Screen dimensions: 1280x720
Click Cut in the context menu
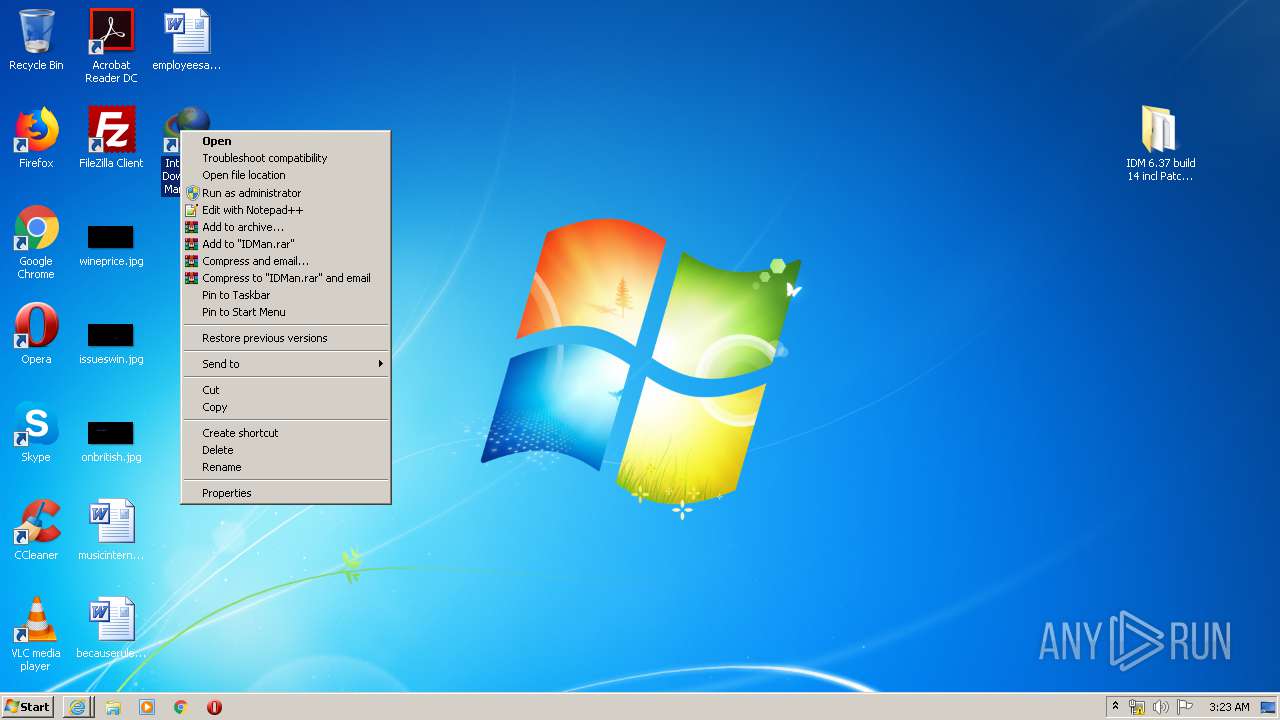tap(286, 390)
